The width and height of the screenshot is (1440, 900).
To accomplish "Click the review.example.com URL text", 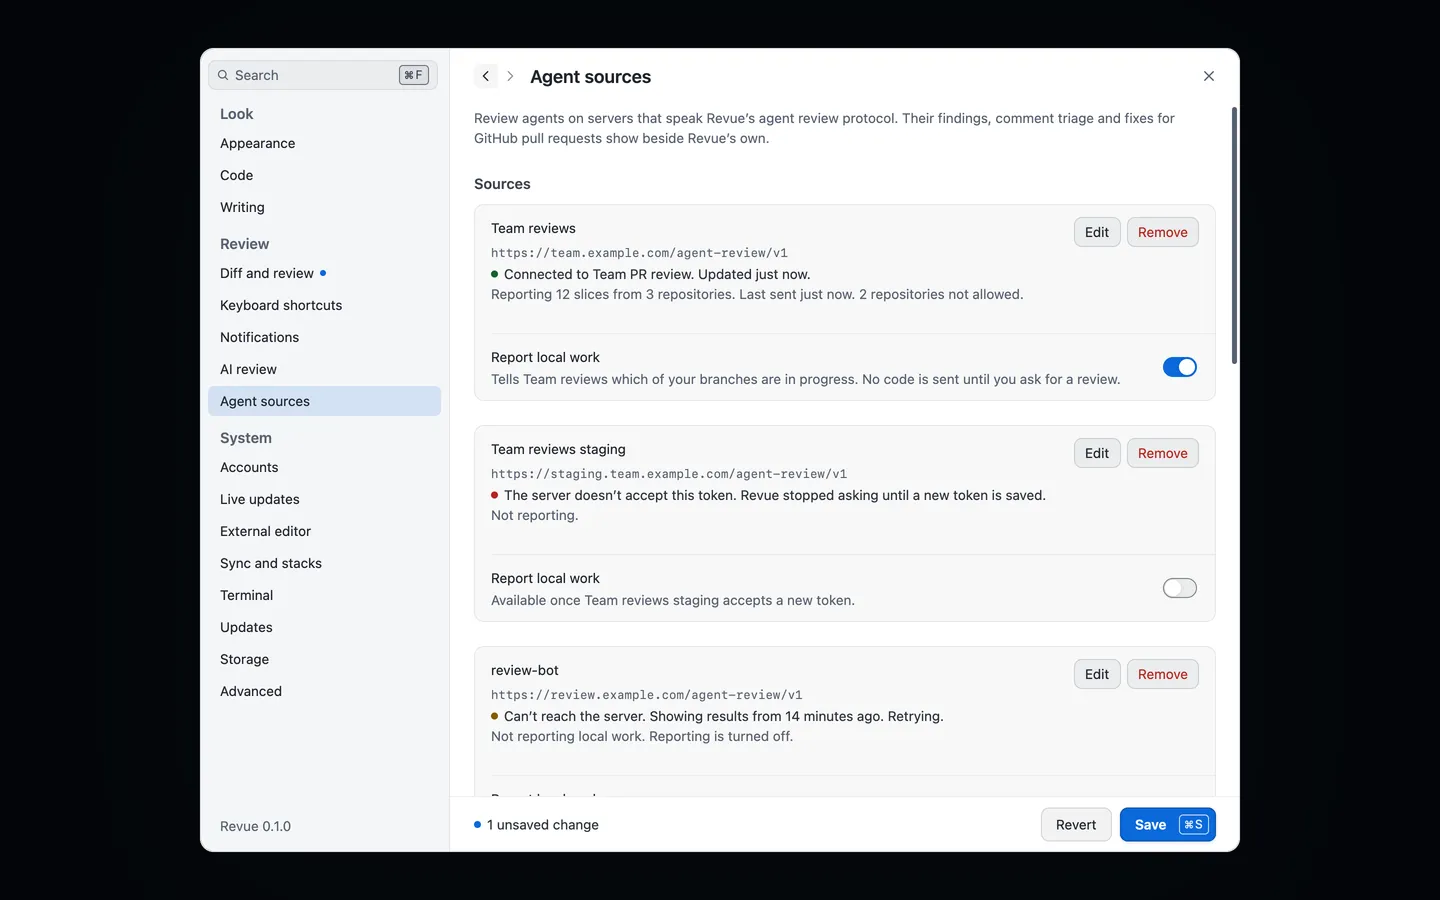I will point(646,695).
